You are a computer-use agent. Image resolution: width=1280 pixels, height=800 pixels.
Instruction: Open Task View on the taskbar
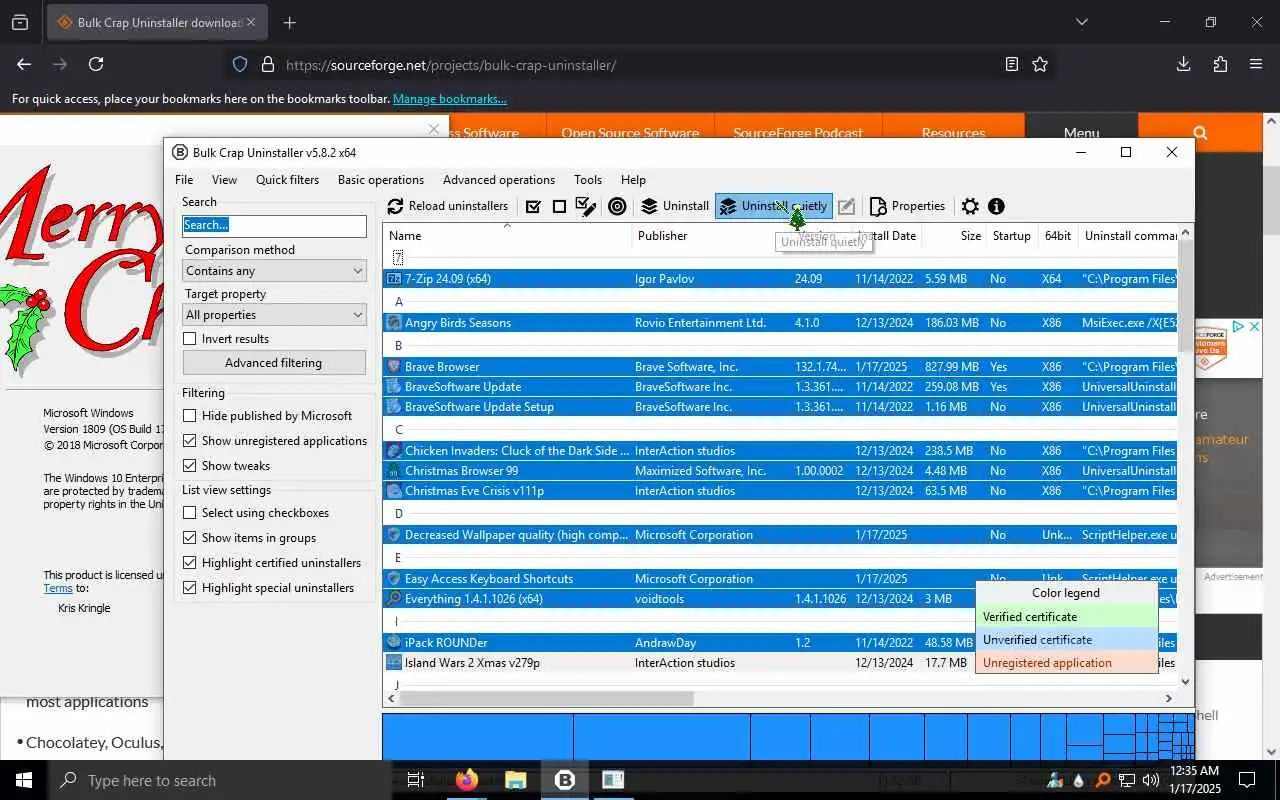point(416,780)
